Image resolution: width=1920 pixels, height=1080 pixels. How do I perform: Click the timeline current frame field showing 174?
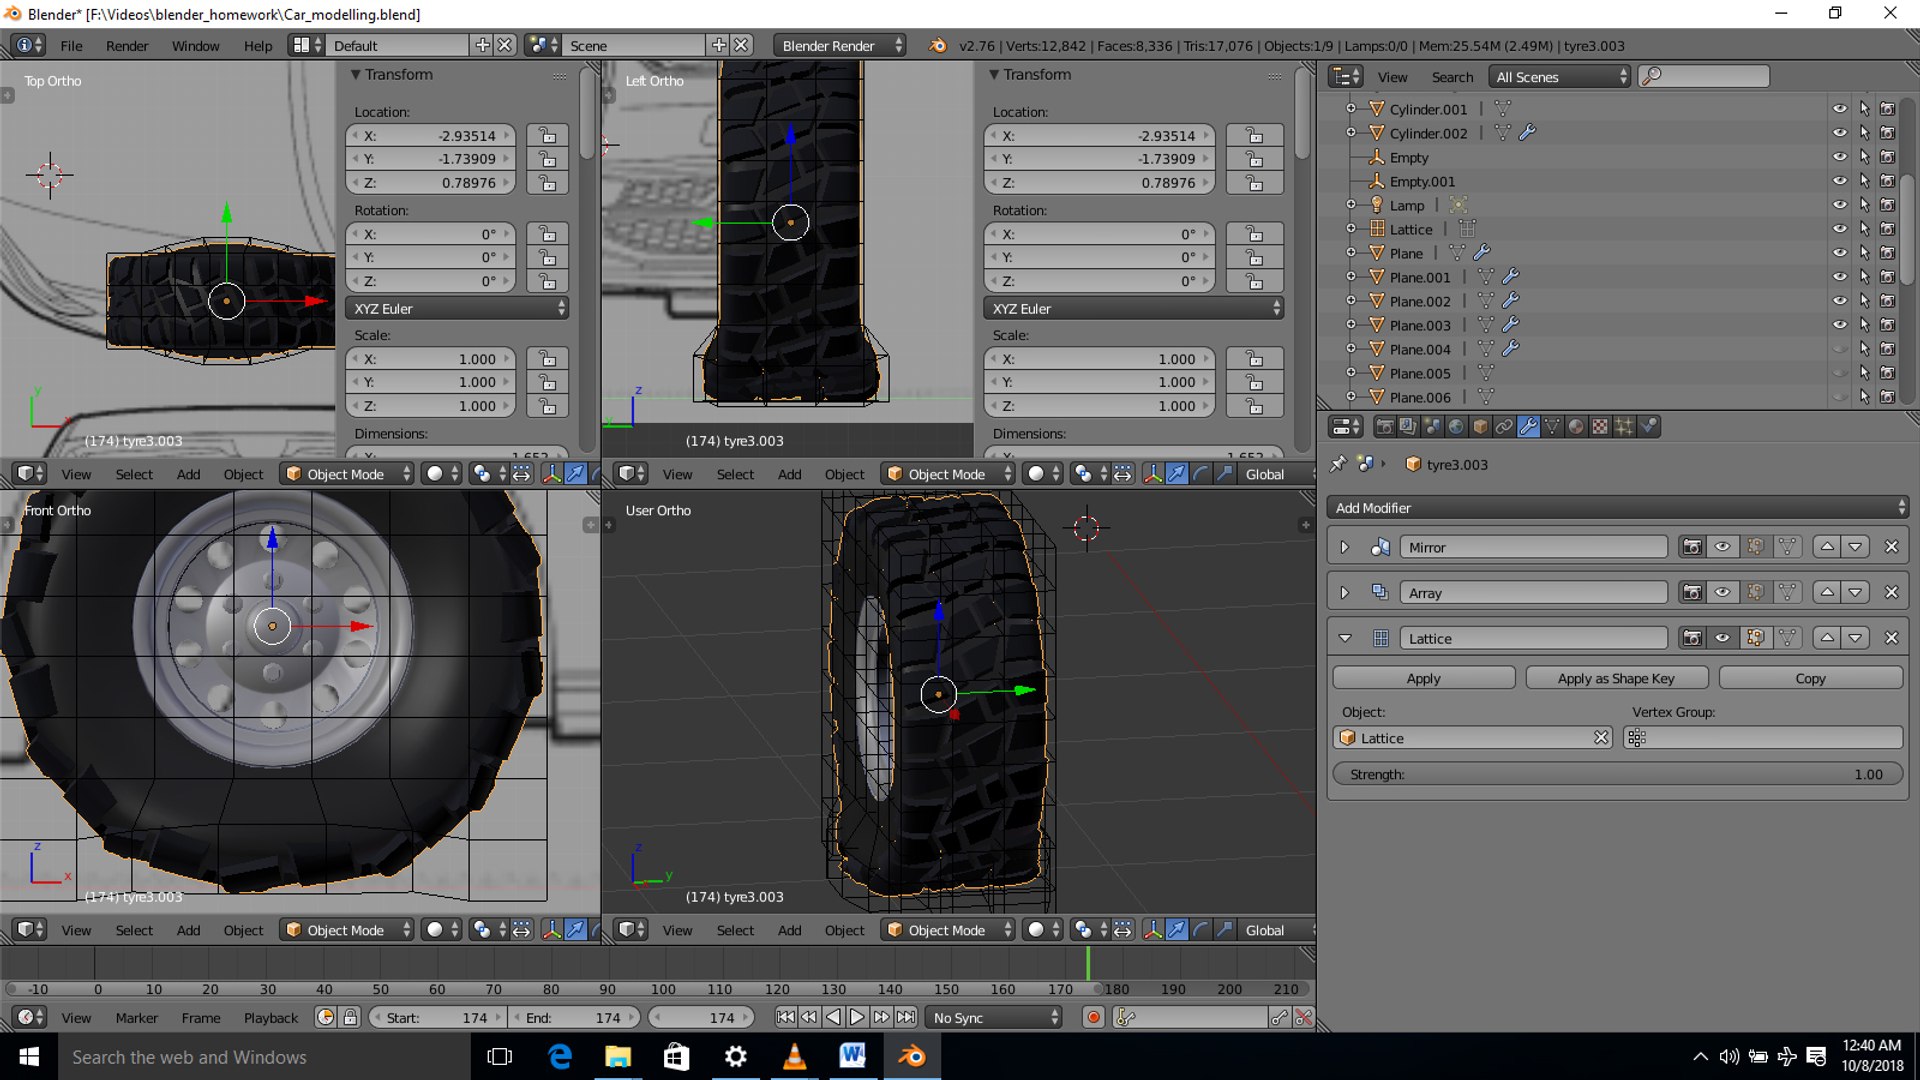[701, 1017]
